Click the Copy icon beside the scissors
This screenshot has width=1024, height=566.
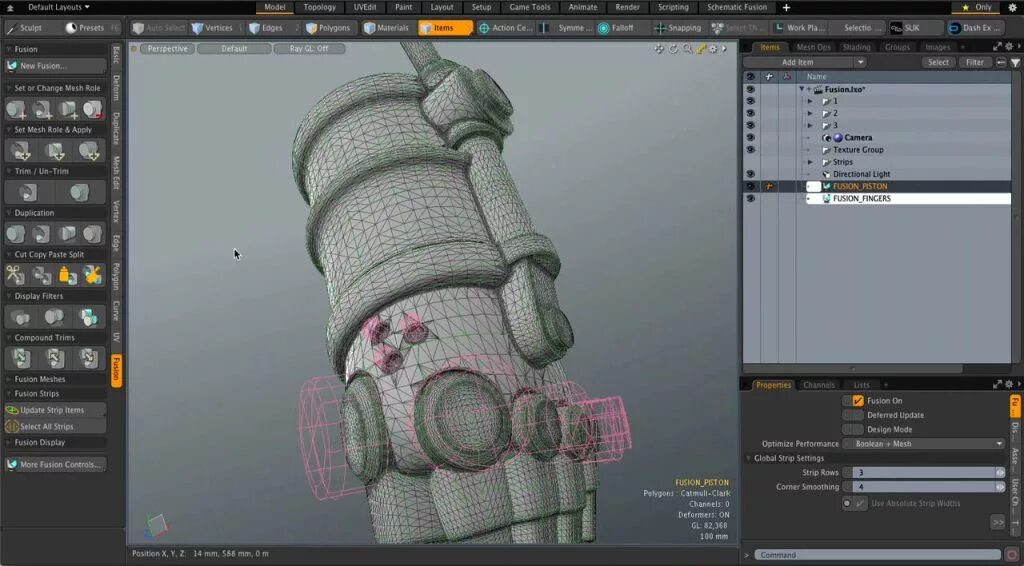[42, 275]
